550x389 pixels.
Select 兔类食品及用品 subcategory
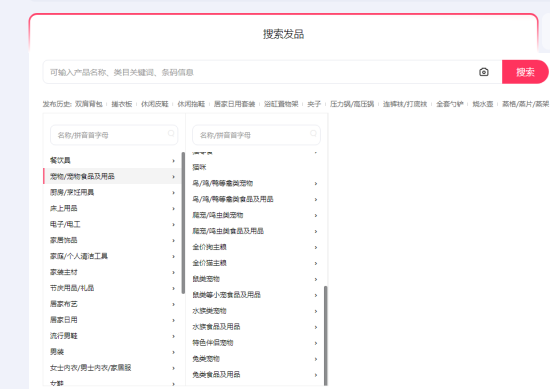click(x=255, y=375)
